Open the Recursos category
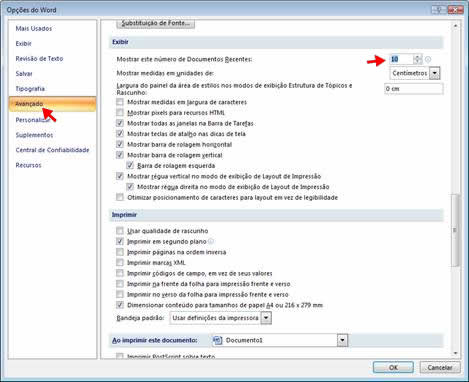Image resolution: width=469 pixels, height=382 pixels. [28, 165]
